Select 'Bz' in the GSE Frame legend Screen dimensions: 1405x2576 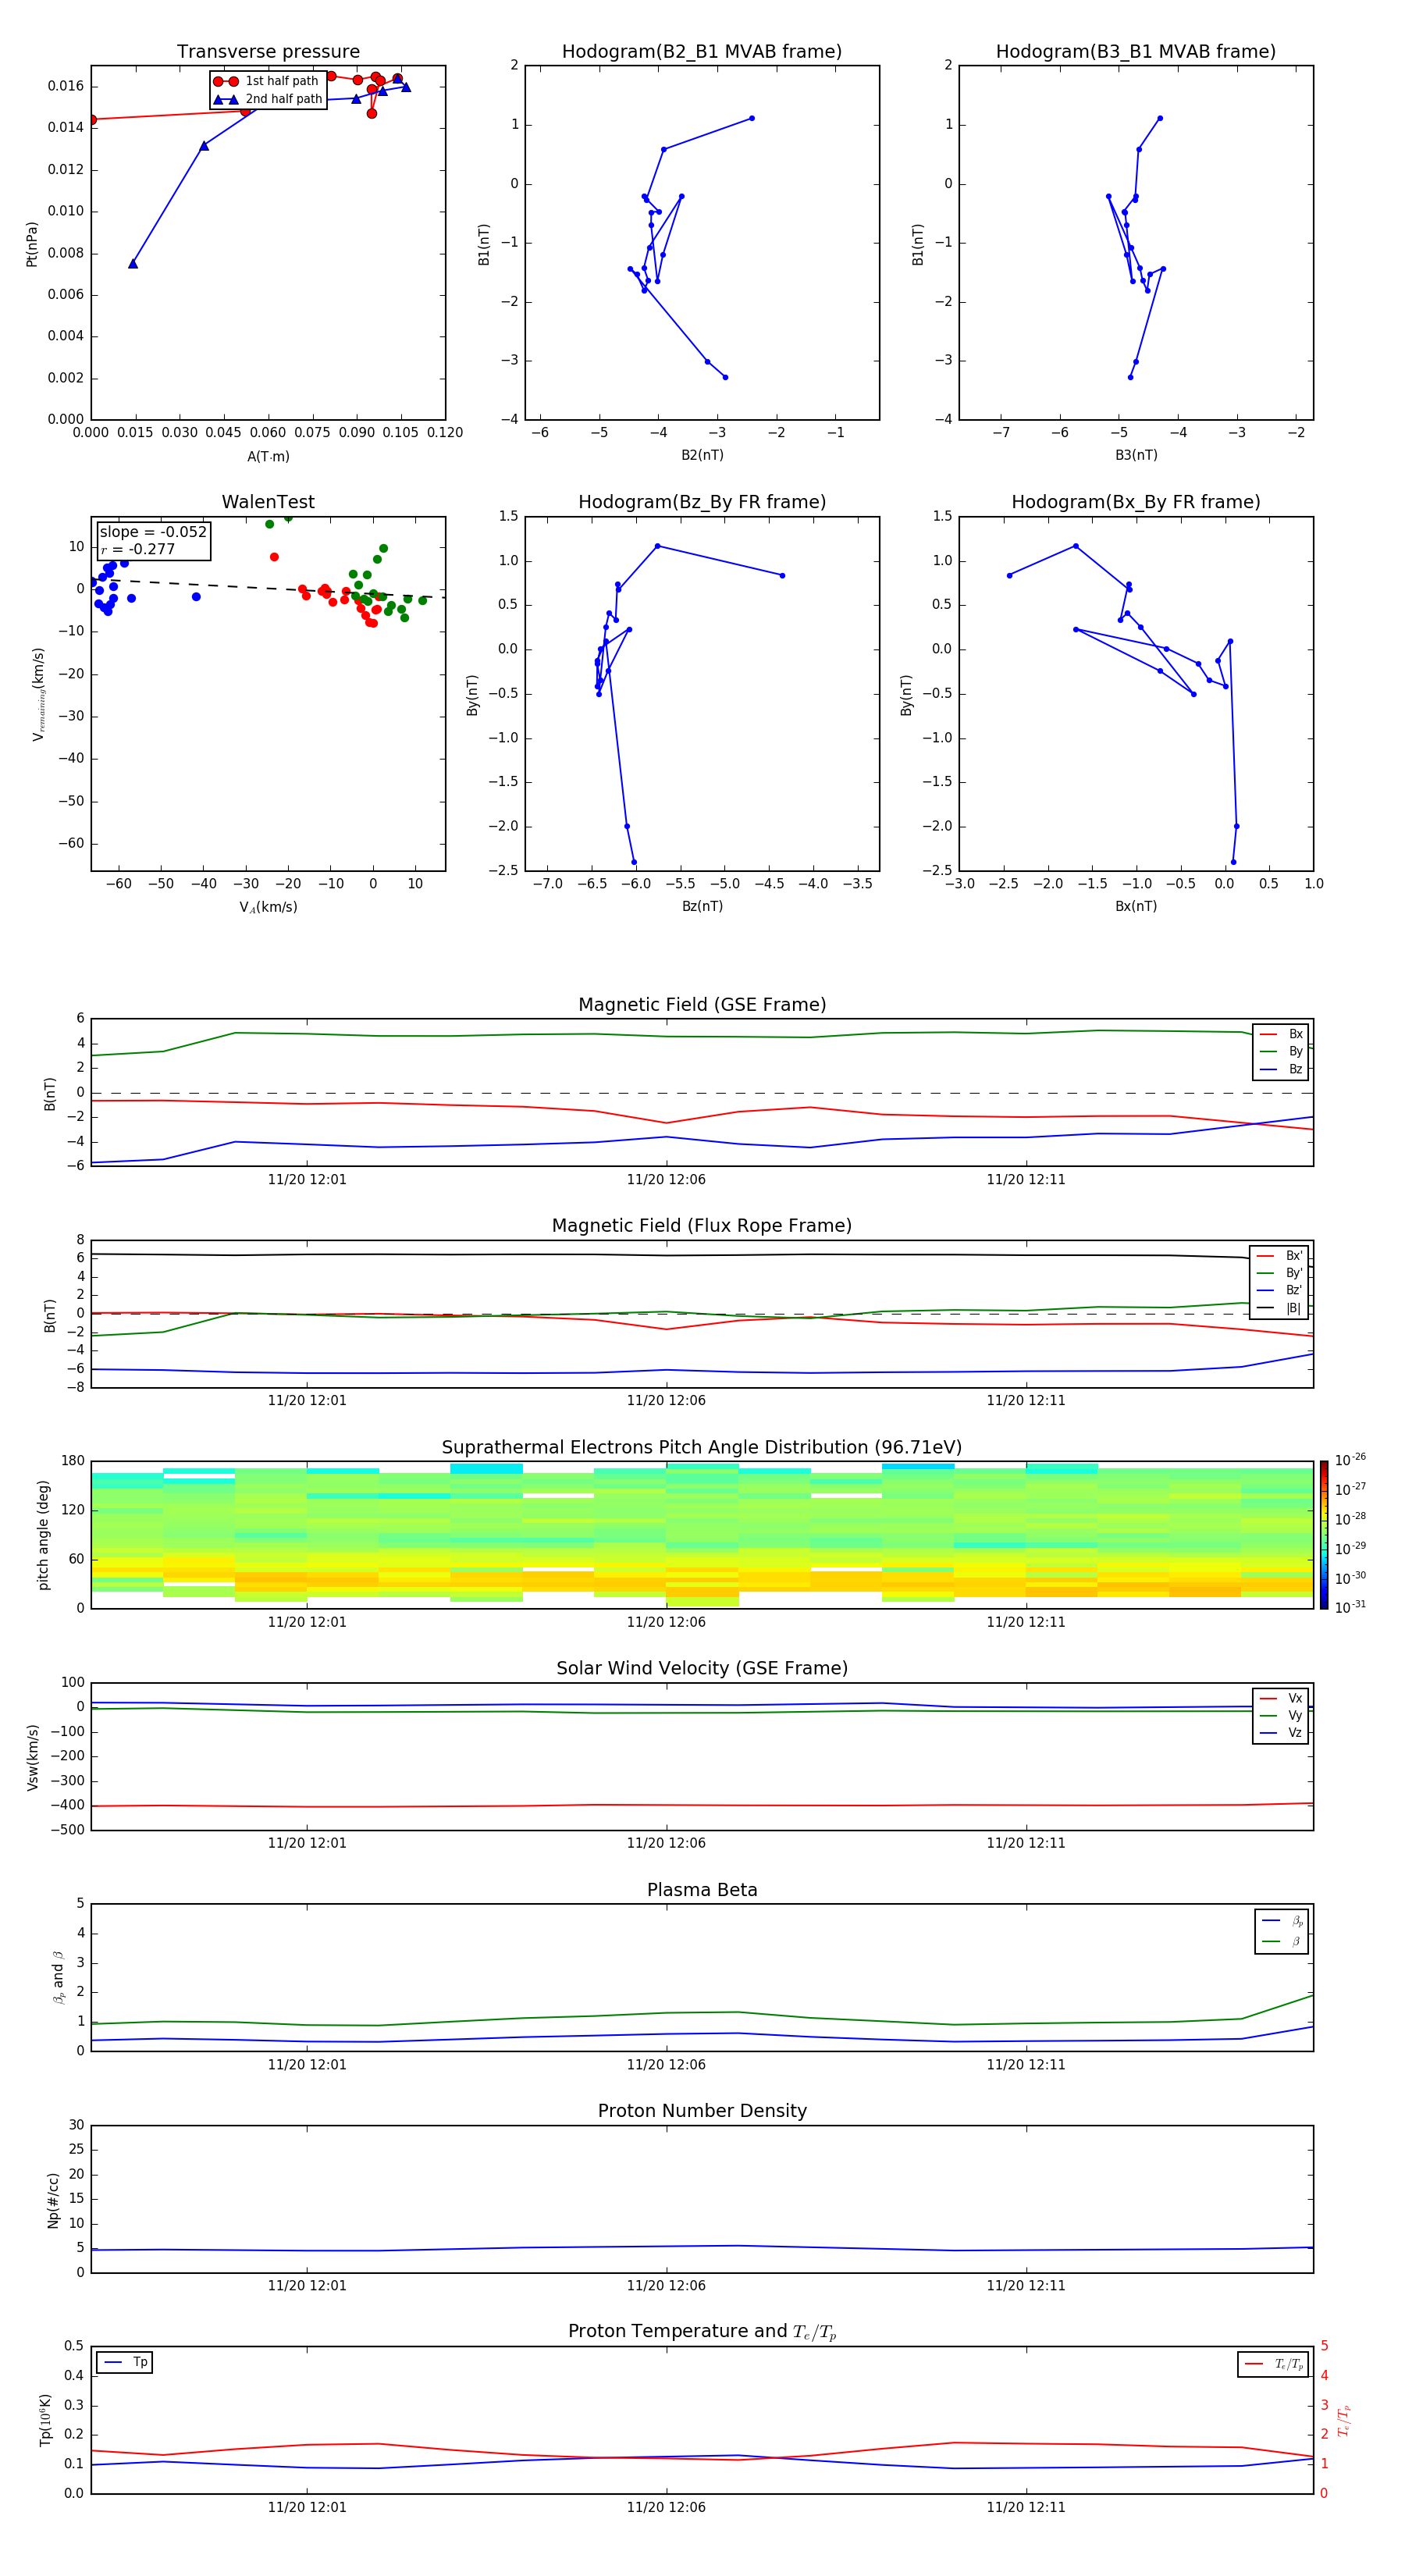pyautogui.click(x=1281, y=1070)
